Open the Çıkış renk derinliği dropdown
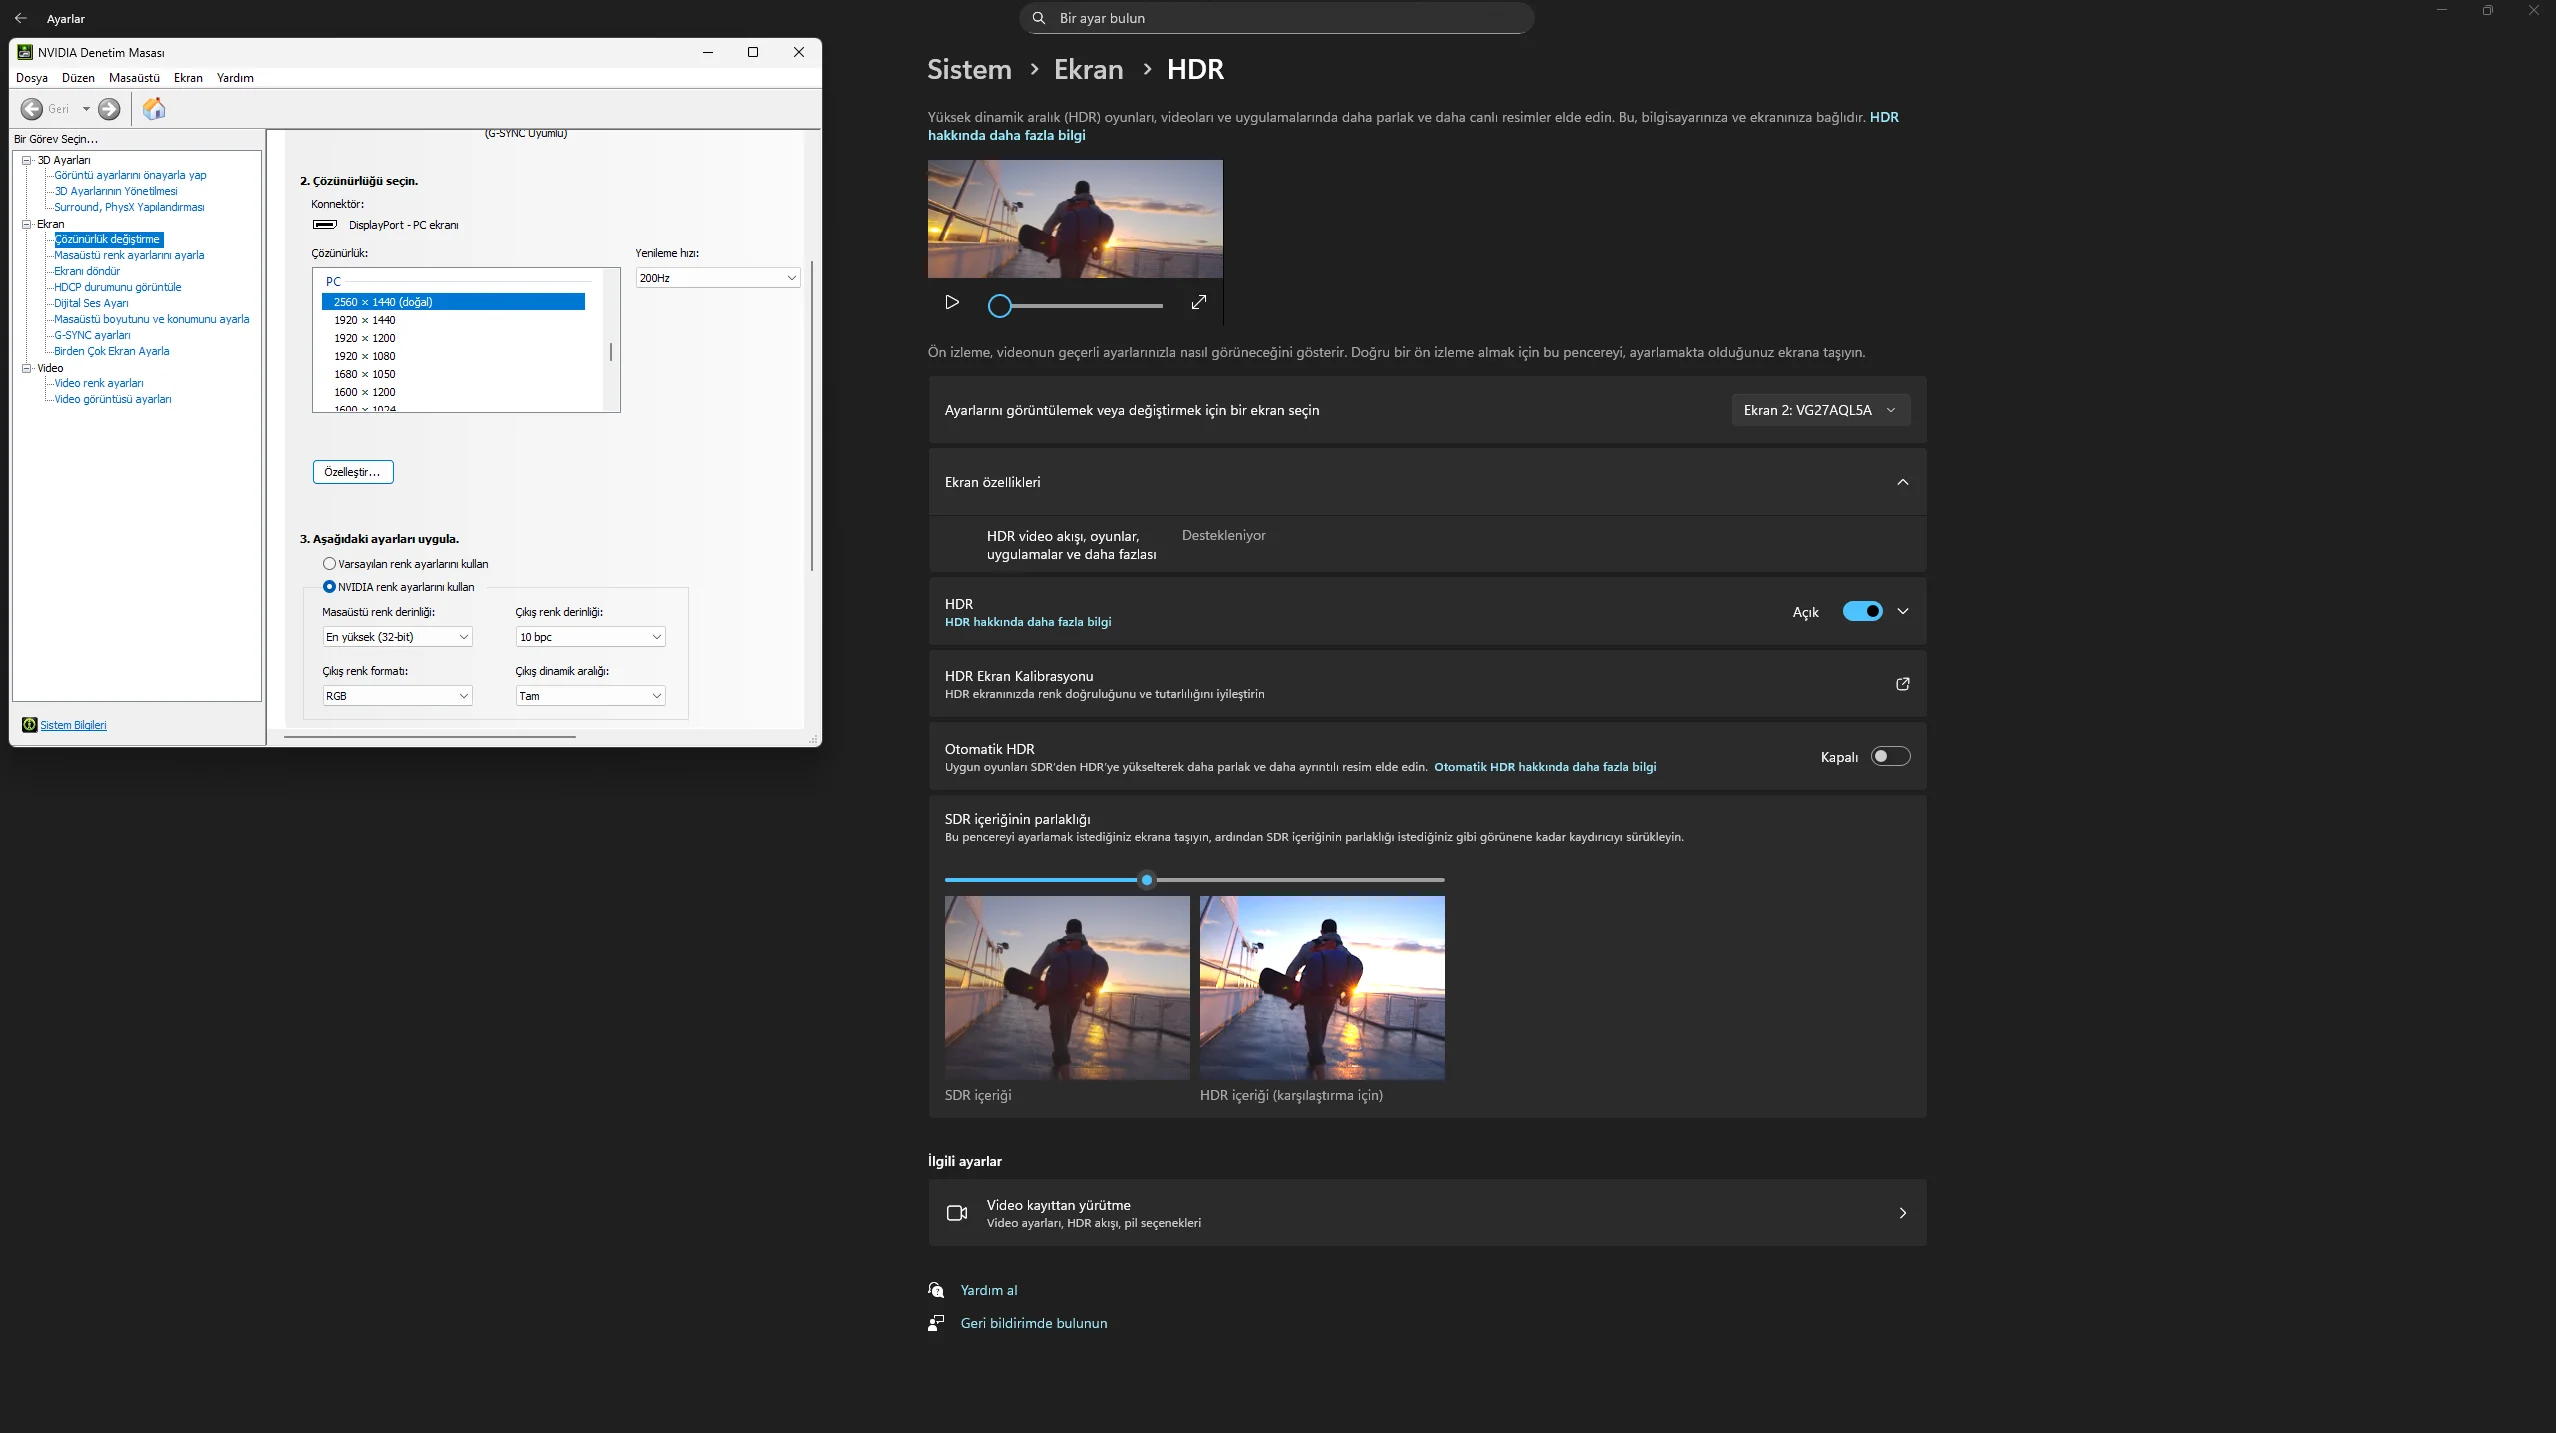This screenshot has width=2556, height=1433. [590, 637]
